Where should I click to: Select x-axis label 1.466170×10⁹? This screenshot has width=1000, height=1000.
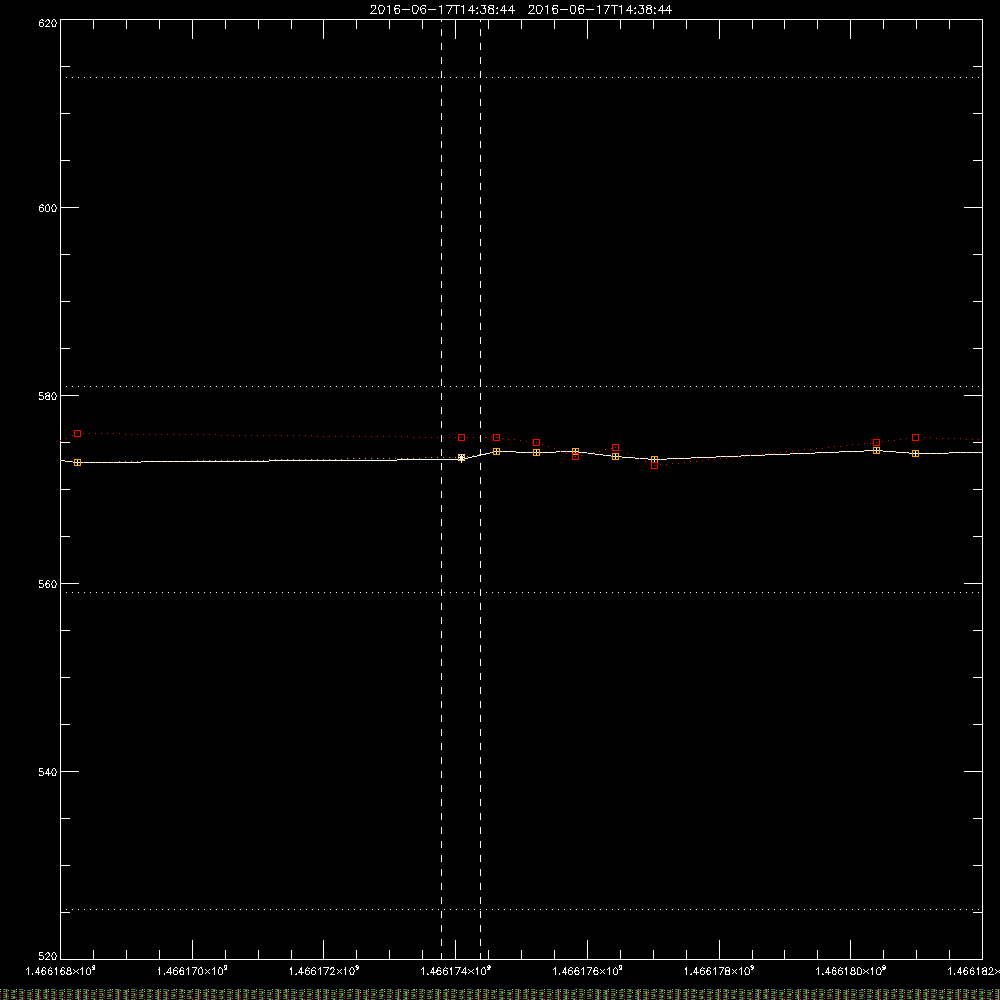192,971
